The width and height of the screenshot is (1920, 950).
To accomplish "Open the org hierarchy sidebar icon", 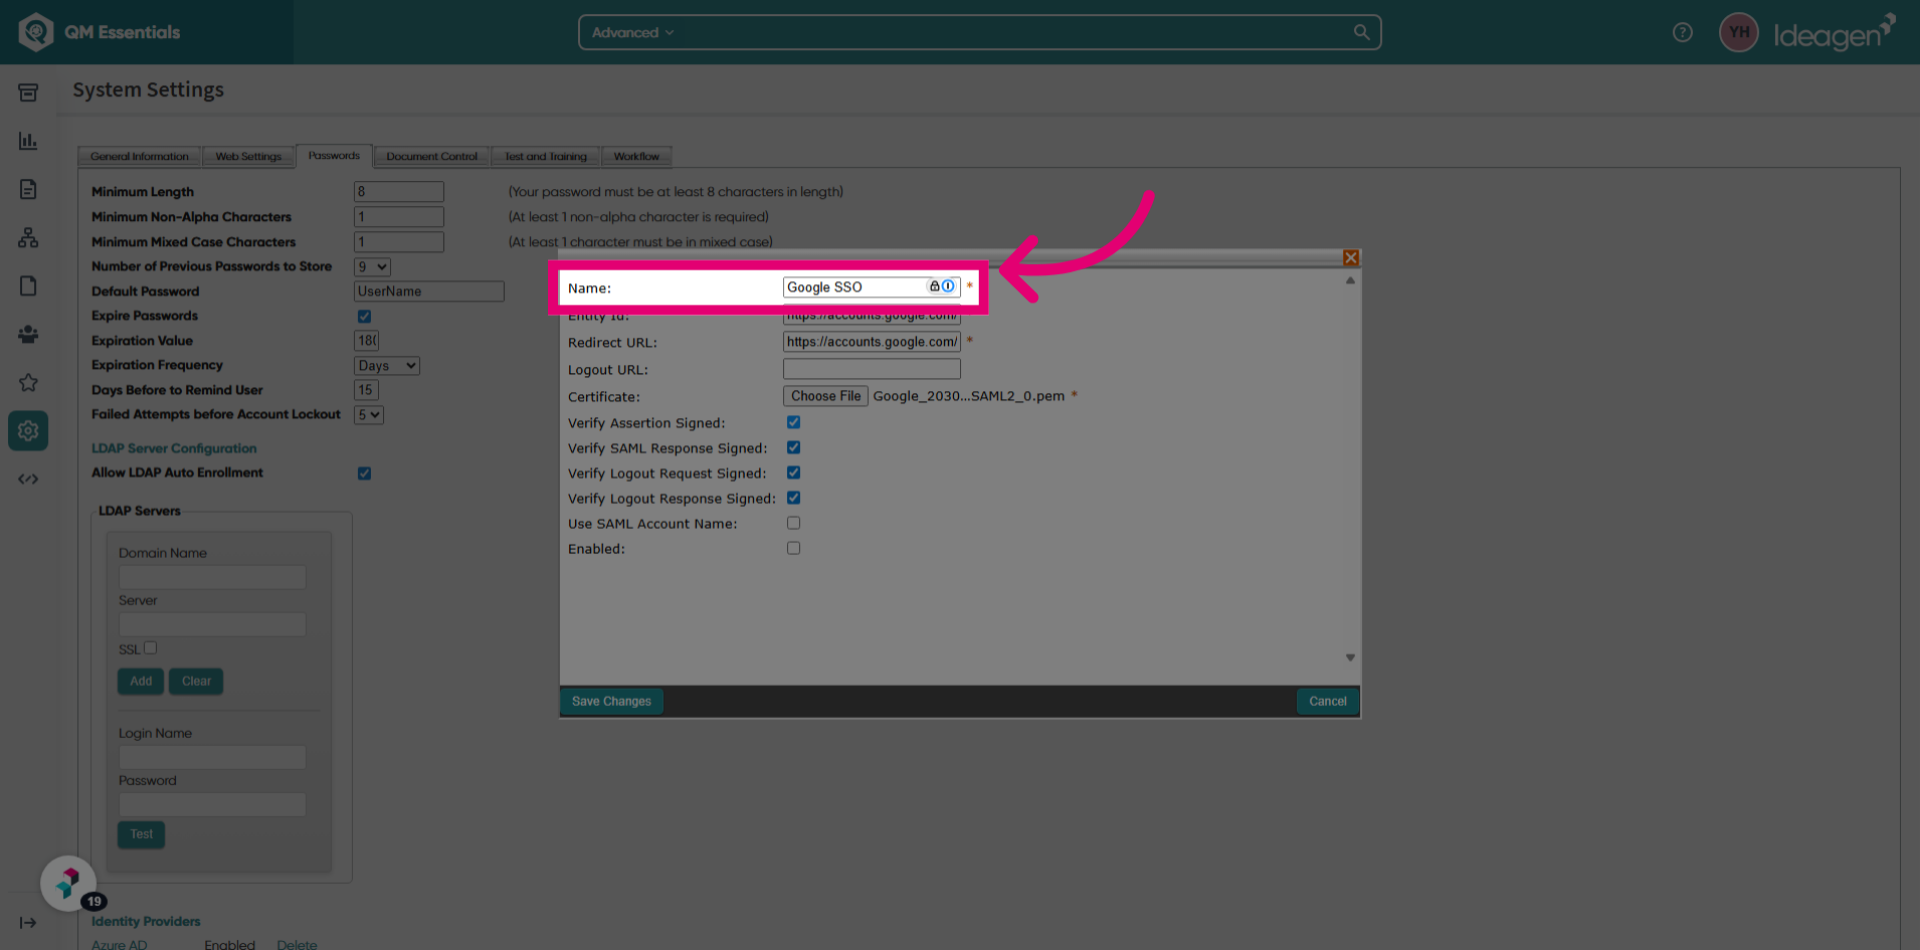I will [28, 238].
